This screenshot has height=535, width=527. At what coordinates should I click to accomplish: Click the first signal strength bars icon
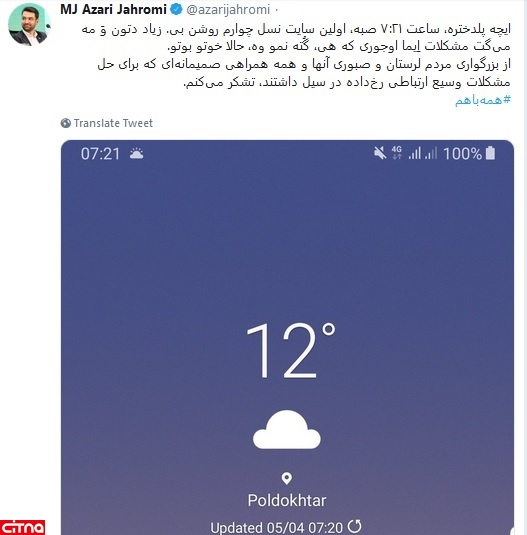point(415,153)
